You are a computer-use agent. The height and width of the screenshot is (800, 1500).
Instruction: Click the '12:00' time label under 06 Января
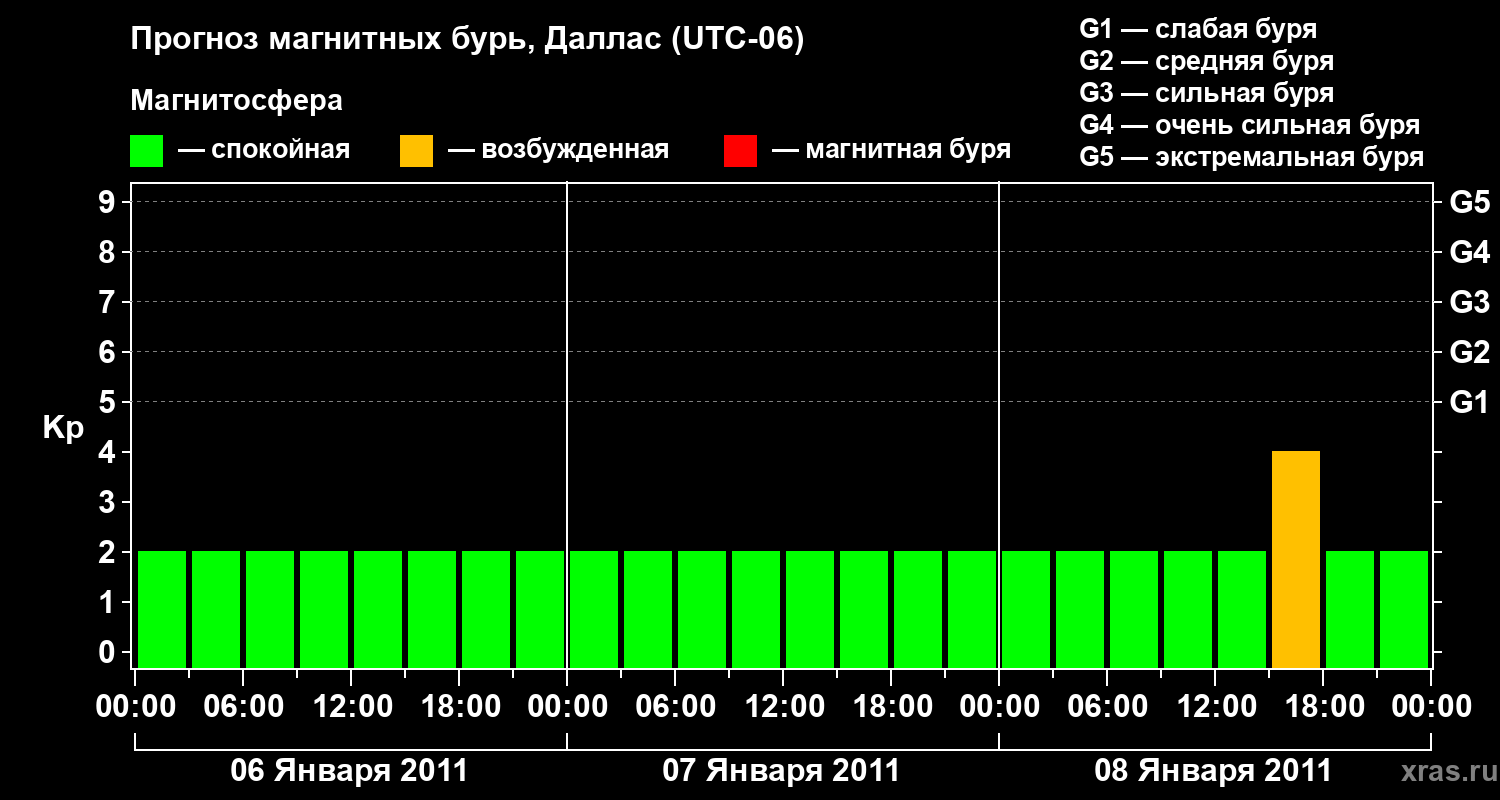coord(352,706)
